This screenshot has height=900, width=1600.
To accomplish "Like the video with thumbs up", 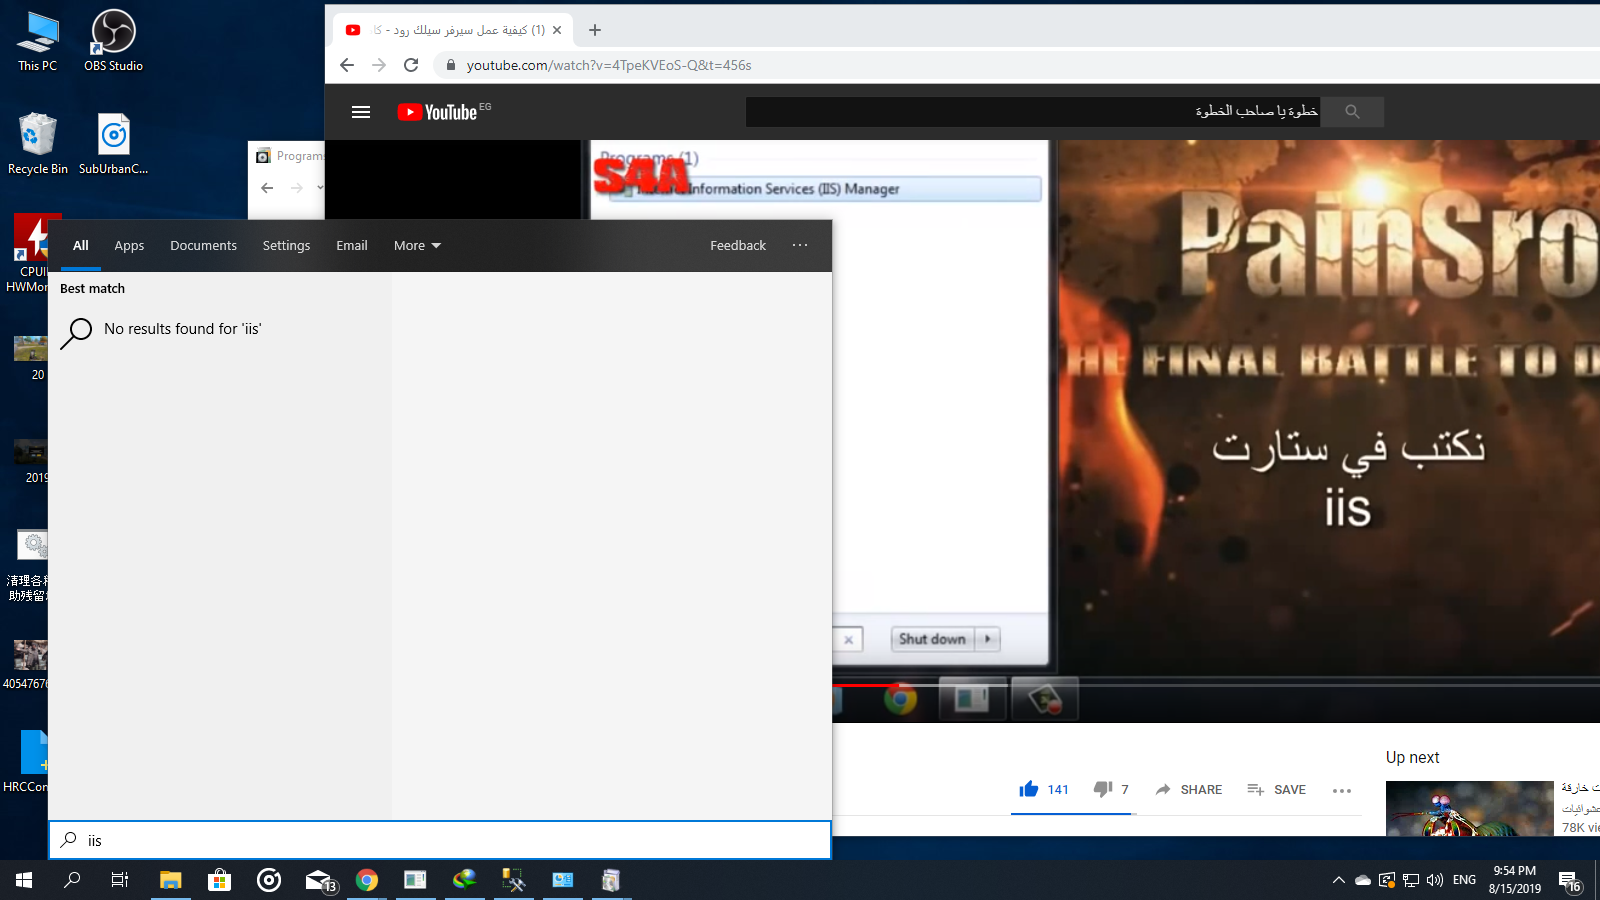I will click(1044, 789).
